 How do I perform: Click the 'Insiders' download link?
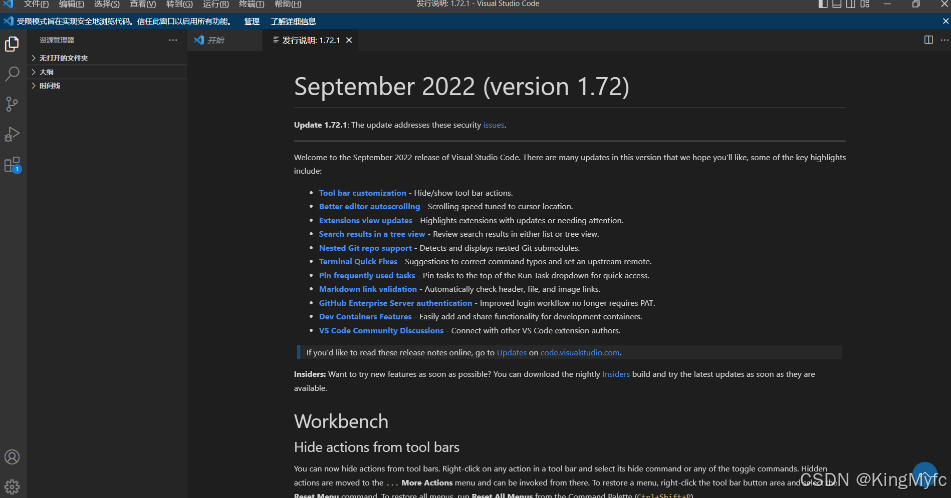pyautogui.click(x=616, y=374)
